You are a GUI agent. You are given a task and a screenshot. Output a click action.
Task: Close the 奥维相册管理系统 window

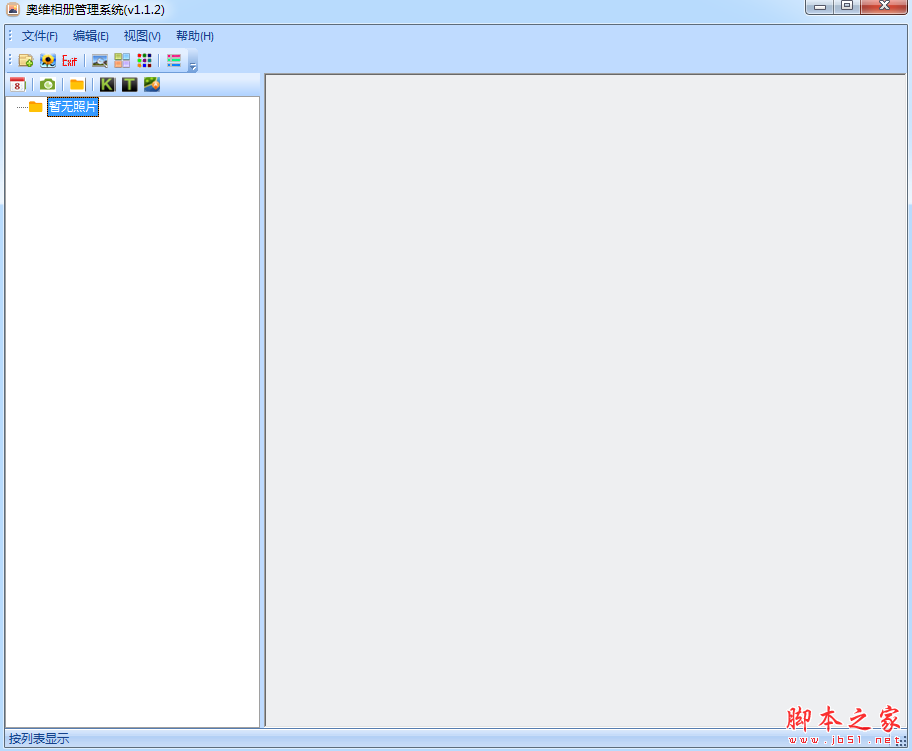(x=884, y=6)
